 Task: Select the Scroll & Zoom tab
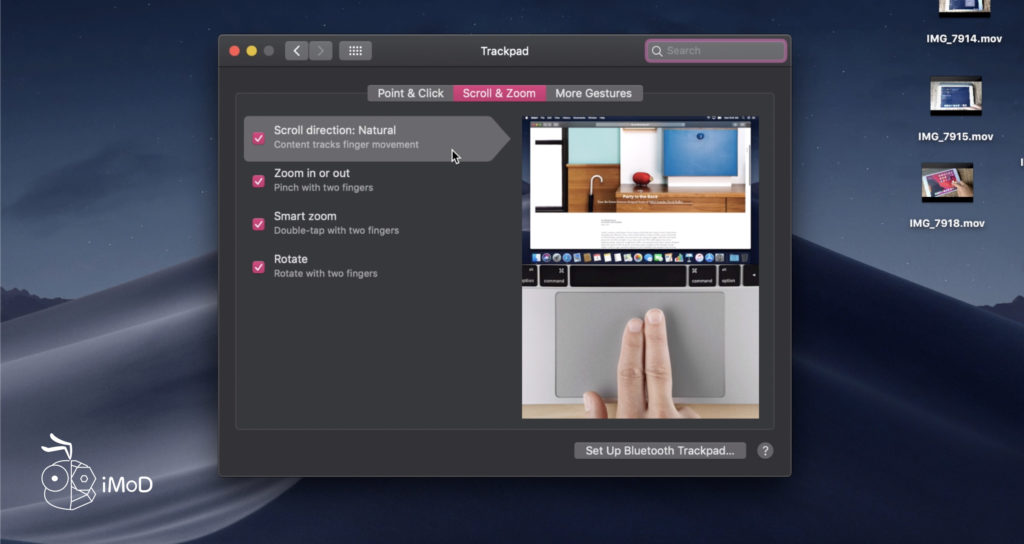tap(500, 93)
